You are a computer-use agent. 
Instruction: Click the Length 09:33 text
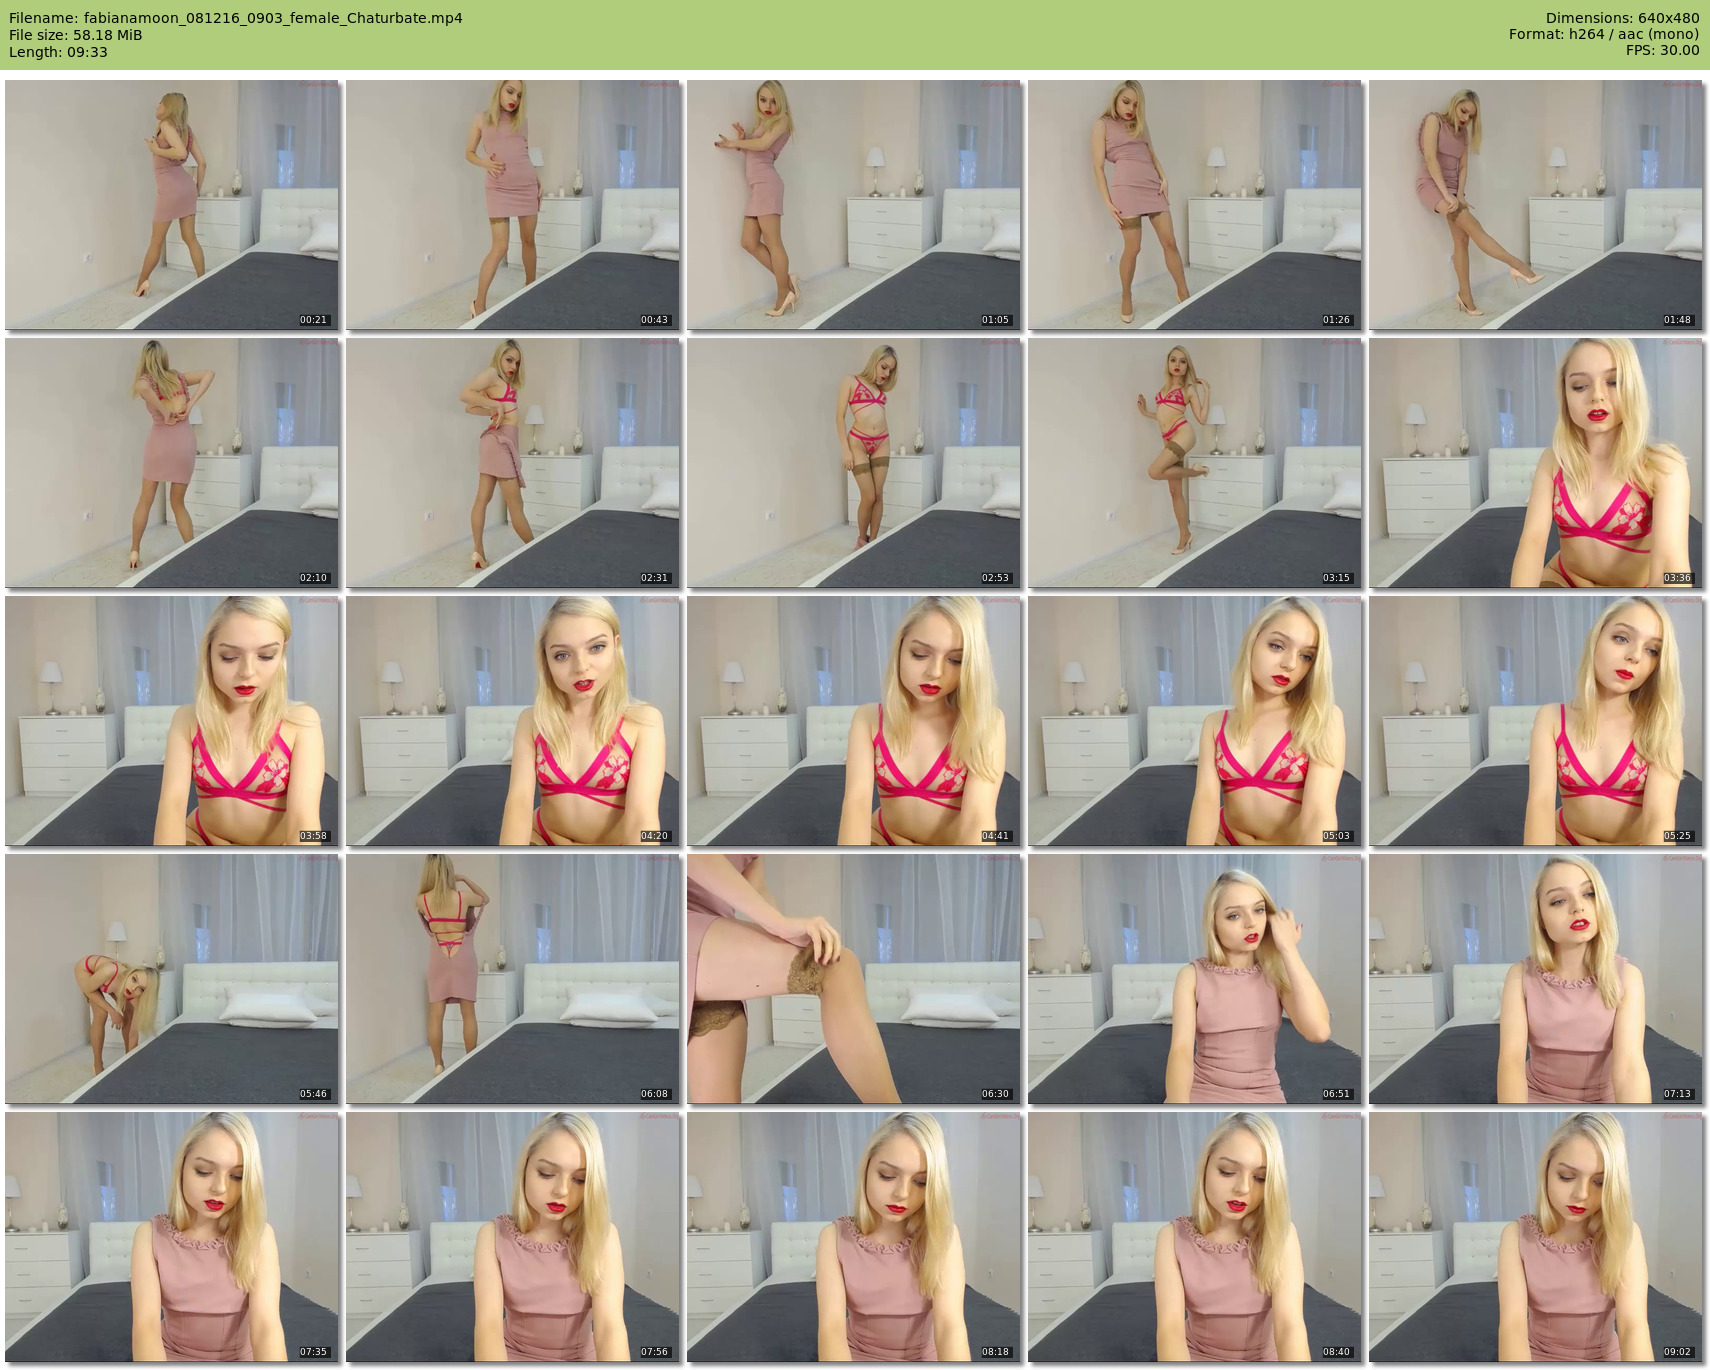(58, 52)
